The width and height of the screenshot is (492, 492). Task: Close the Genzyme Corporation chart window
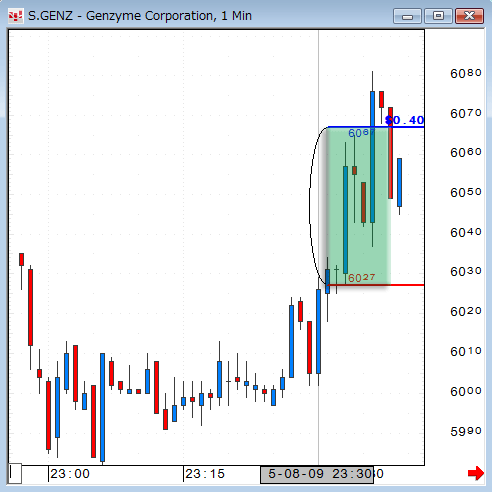(x=469, y=16)
